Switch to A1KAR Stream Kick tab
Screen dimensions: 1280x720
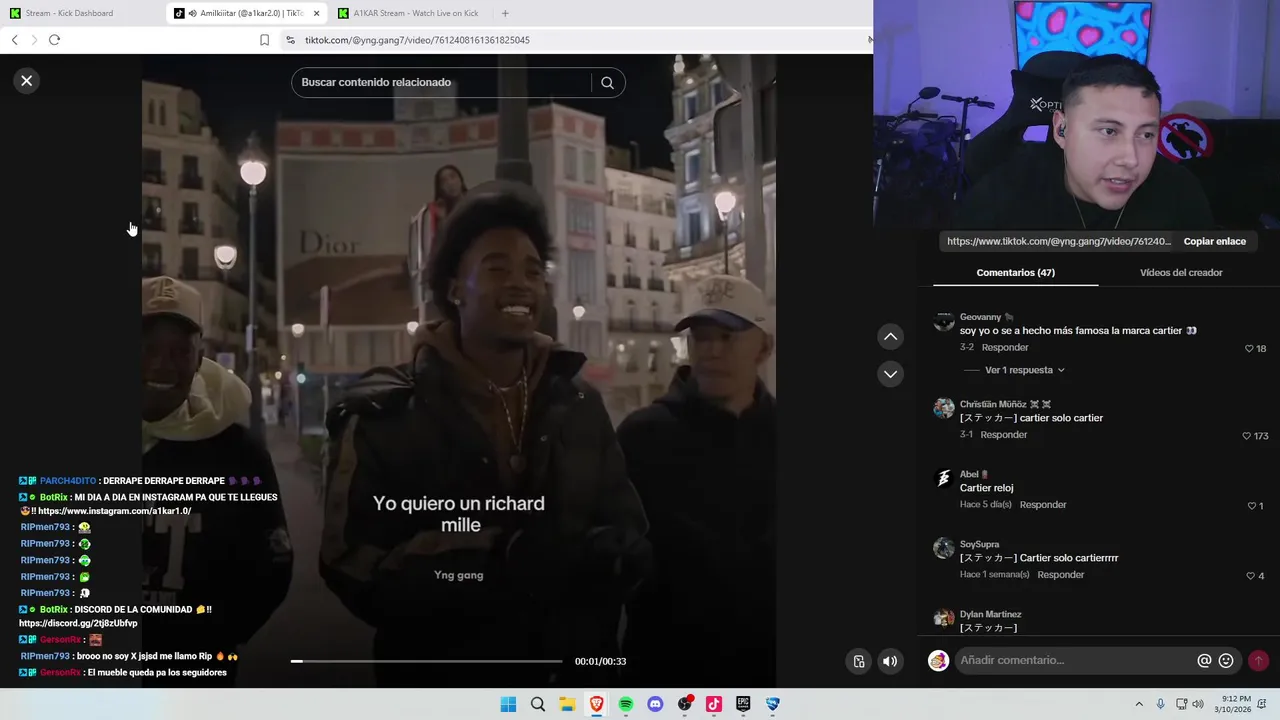pyautogui.click(x=410, y=13)
